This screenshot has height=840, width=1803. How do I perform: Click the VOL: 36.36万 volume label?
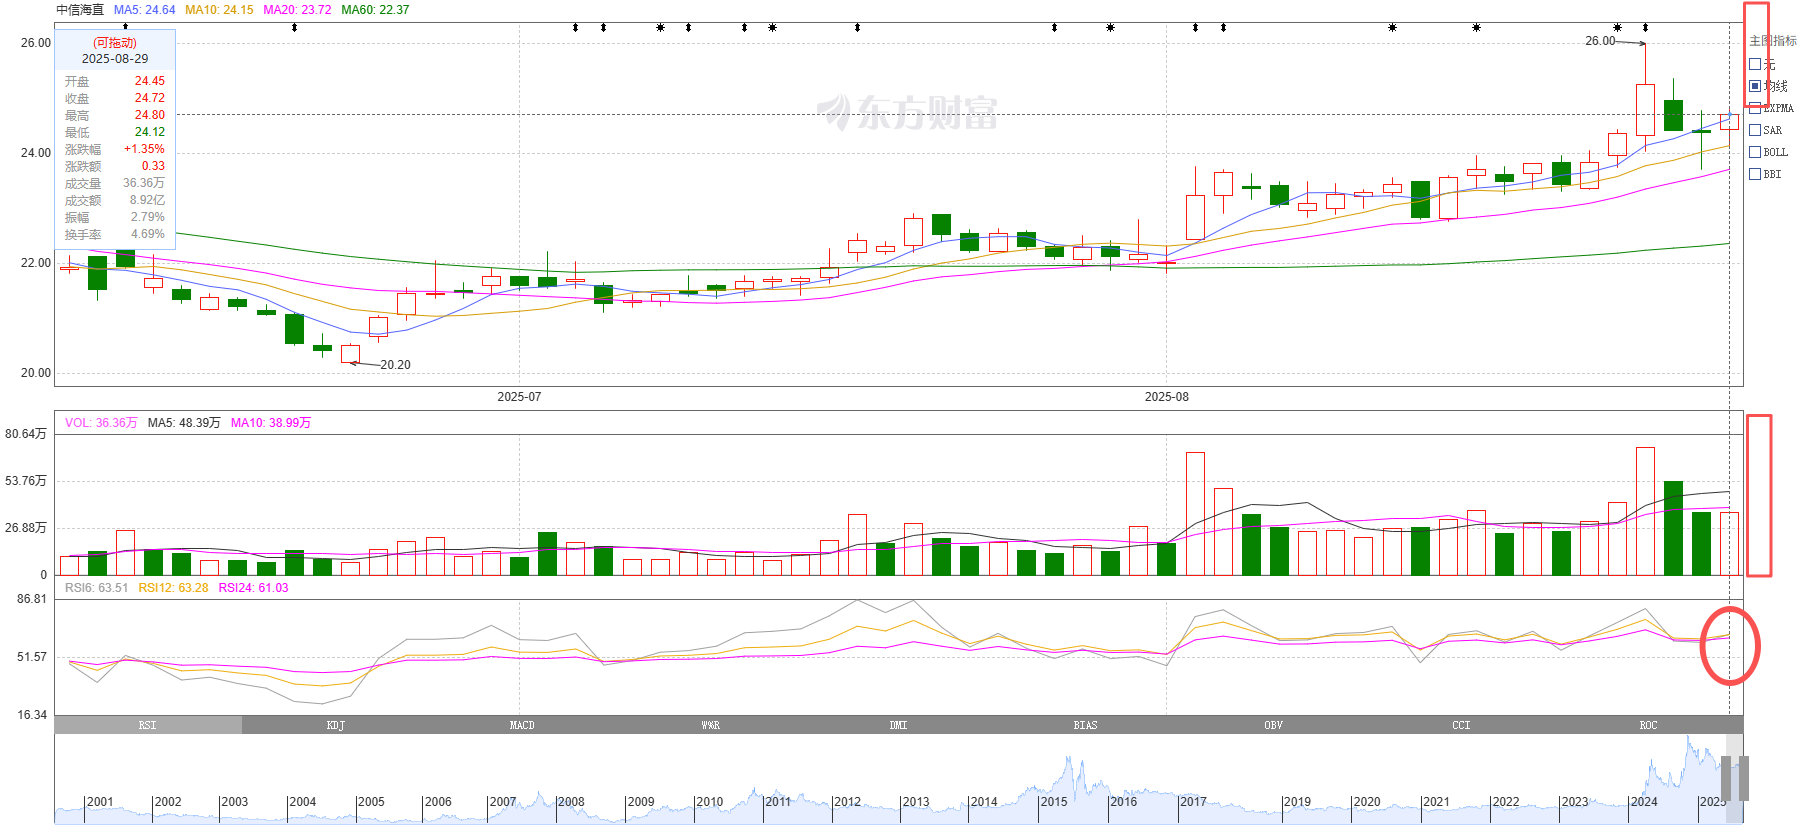click(x=101, y=423)
